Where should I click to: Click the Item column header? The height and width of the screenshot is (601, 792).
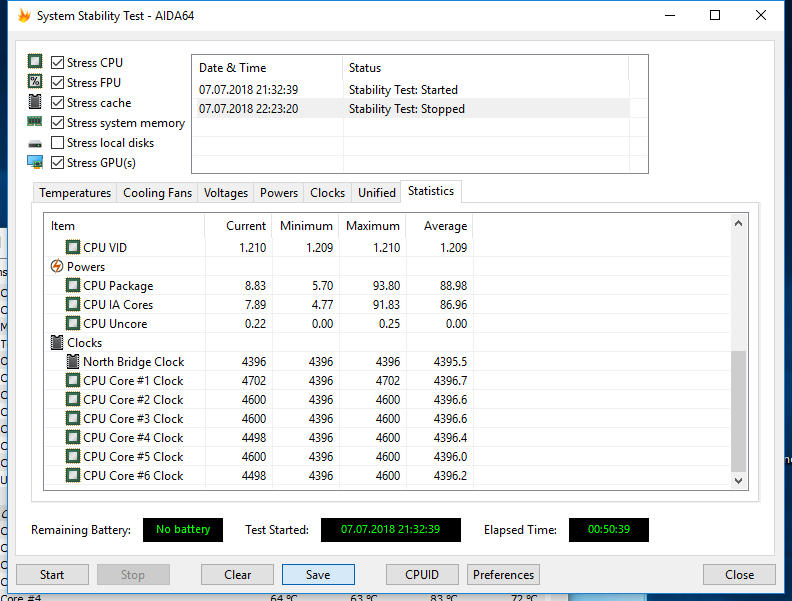tap(124, 226)
